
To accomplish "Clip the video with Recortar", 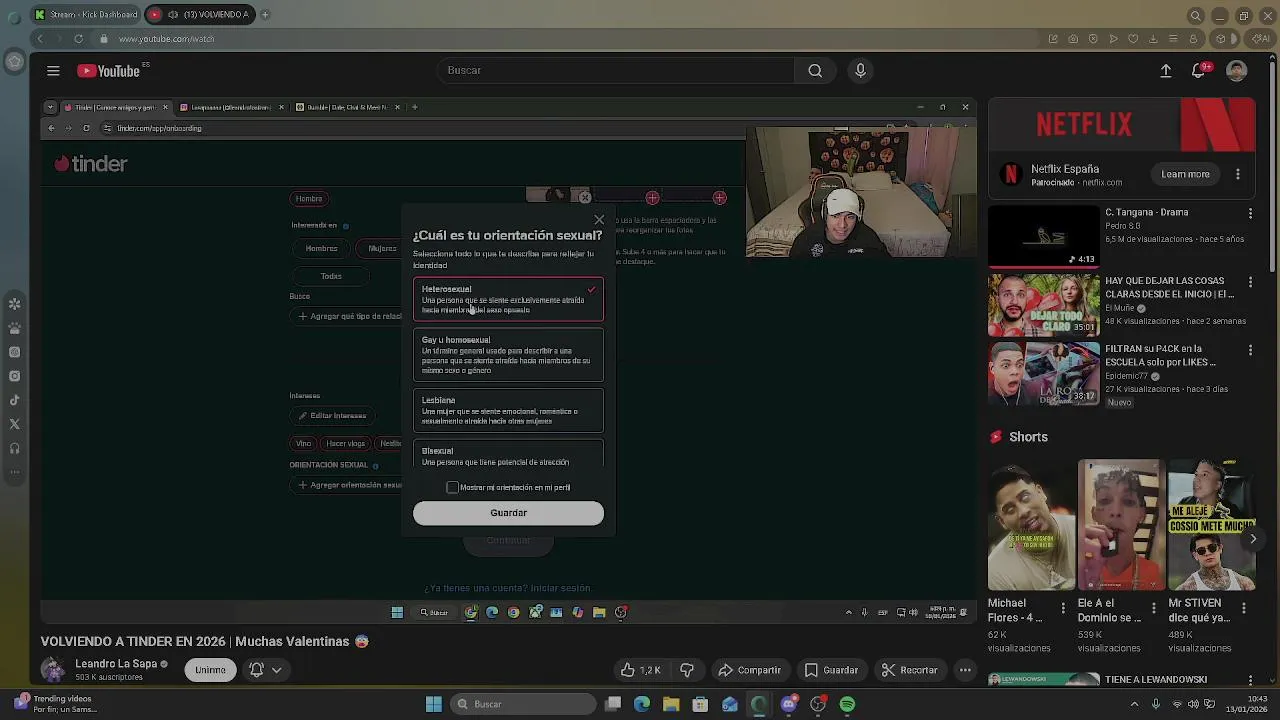I will tap(909, 670).
